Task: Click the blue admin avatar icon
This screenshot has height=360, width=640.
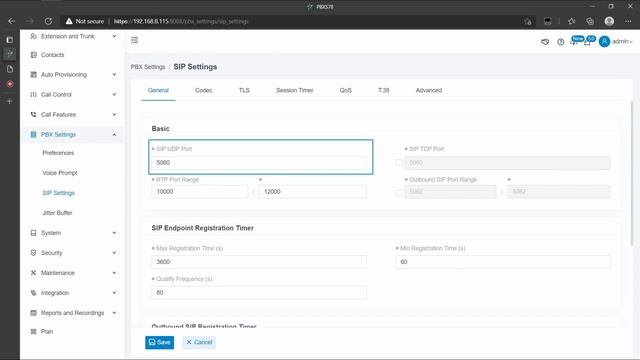Action: point(604,41)
